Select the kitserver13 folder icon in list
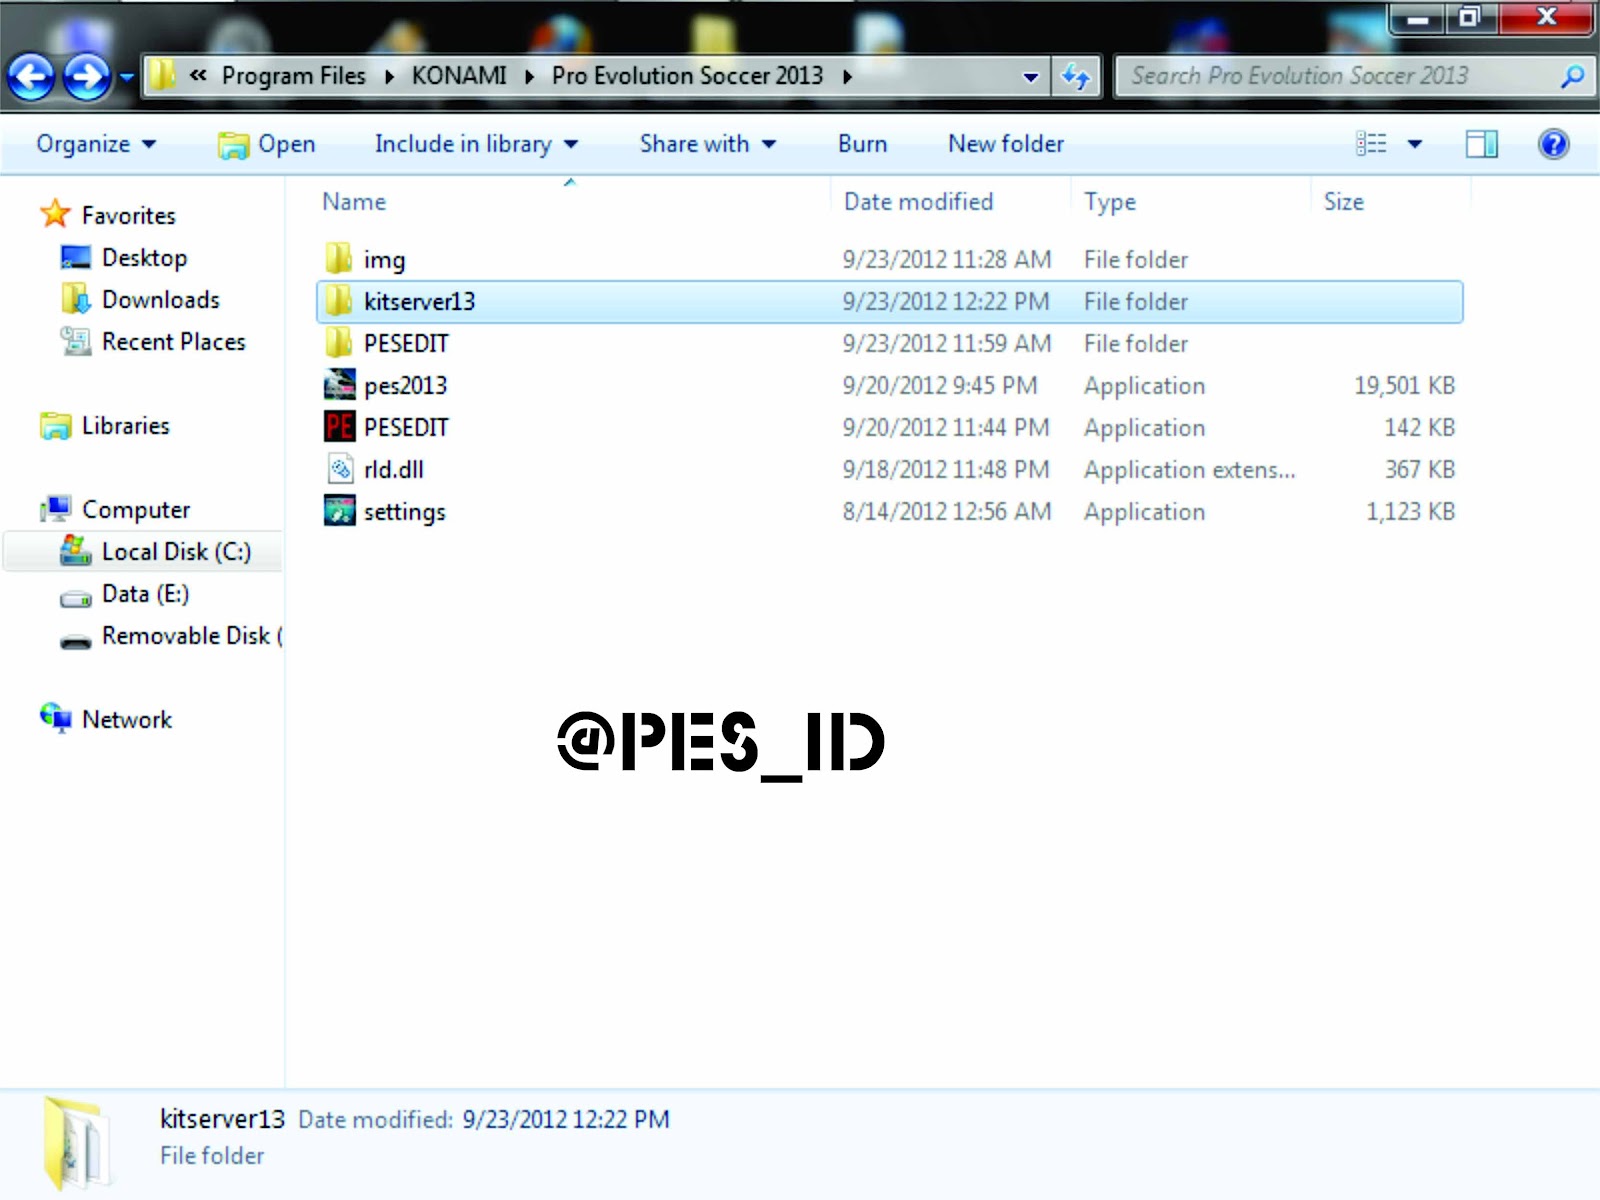 [x=339, y=300]
